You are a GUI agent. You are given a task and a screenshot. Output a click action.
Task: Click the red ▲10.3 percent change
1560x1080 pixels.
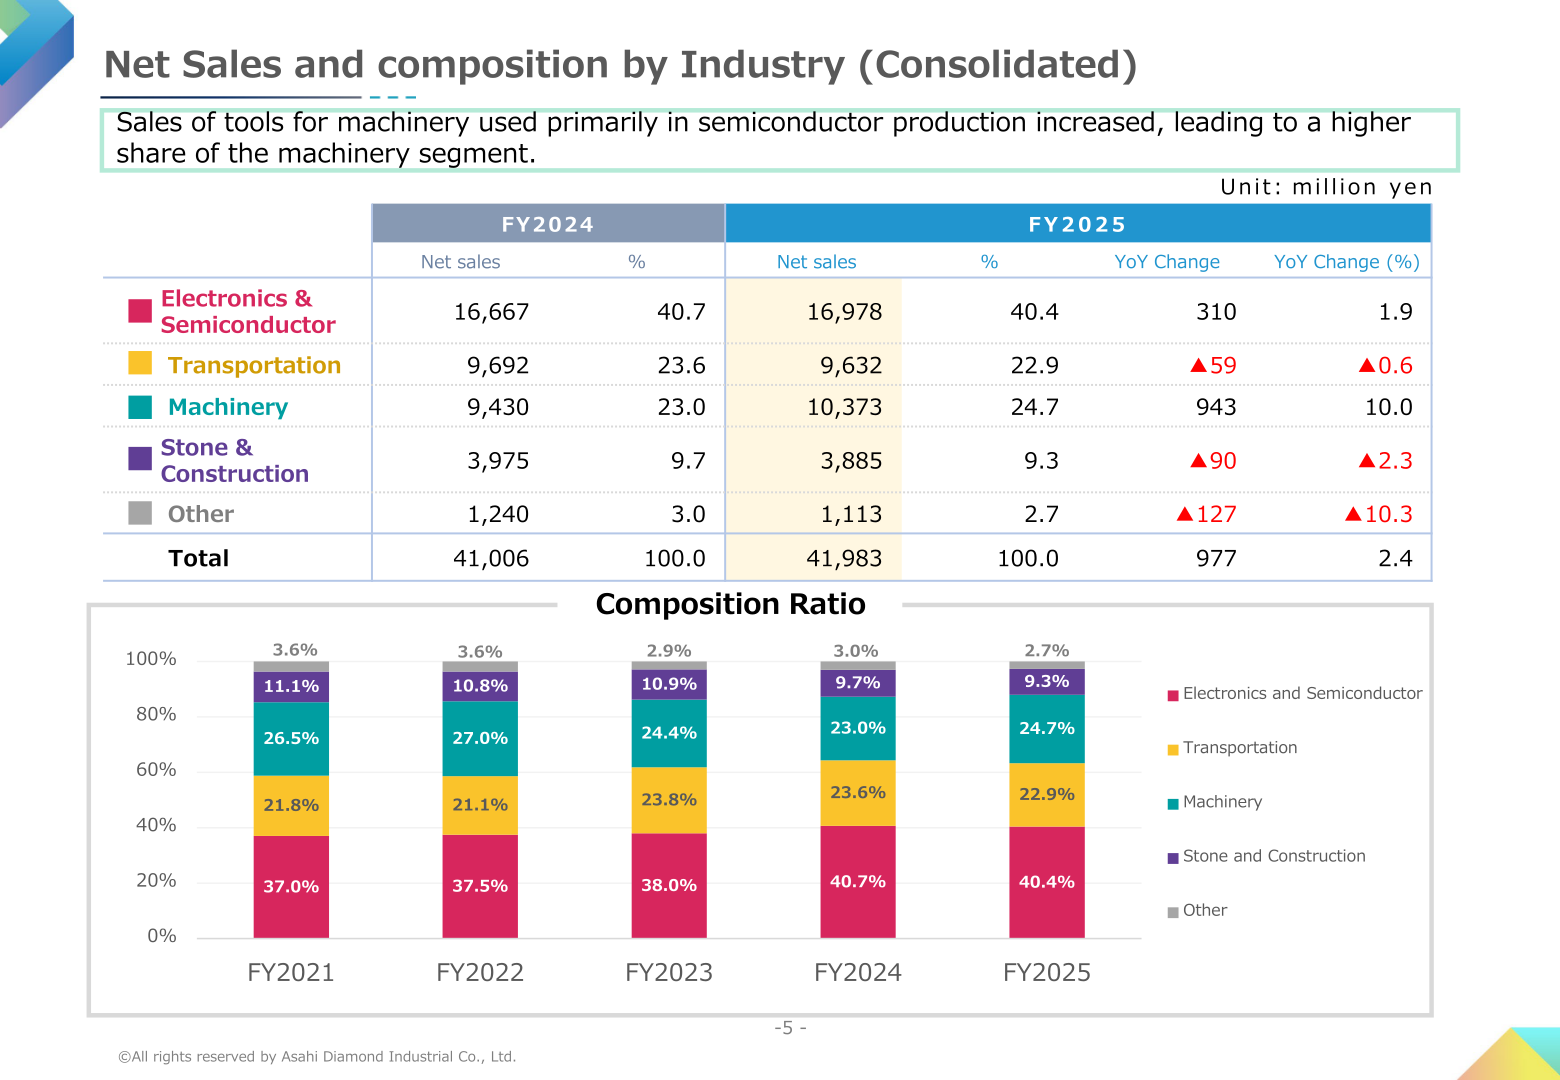(1378, 514)
